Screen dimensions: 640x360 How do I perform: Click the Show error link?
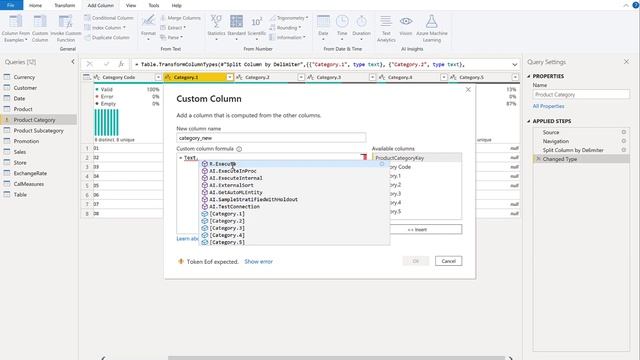(258, 262)
